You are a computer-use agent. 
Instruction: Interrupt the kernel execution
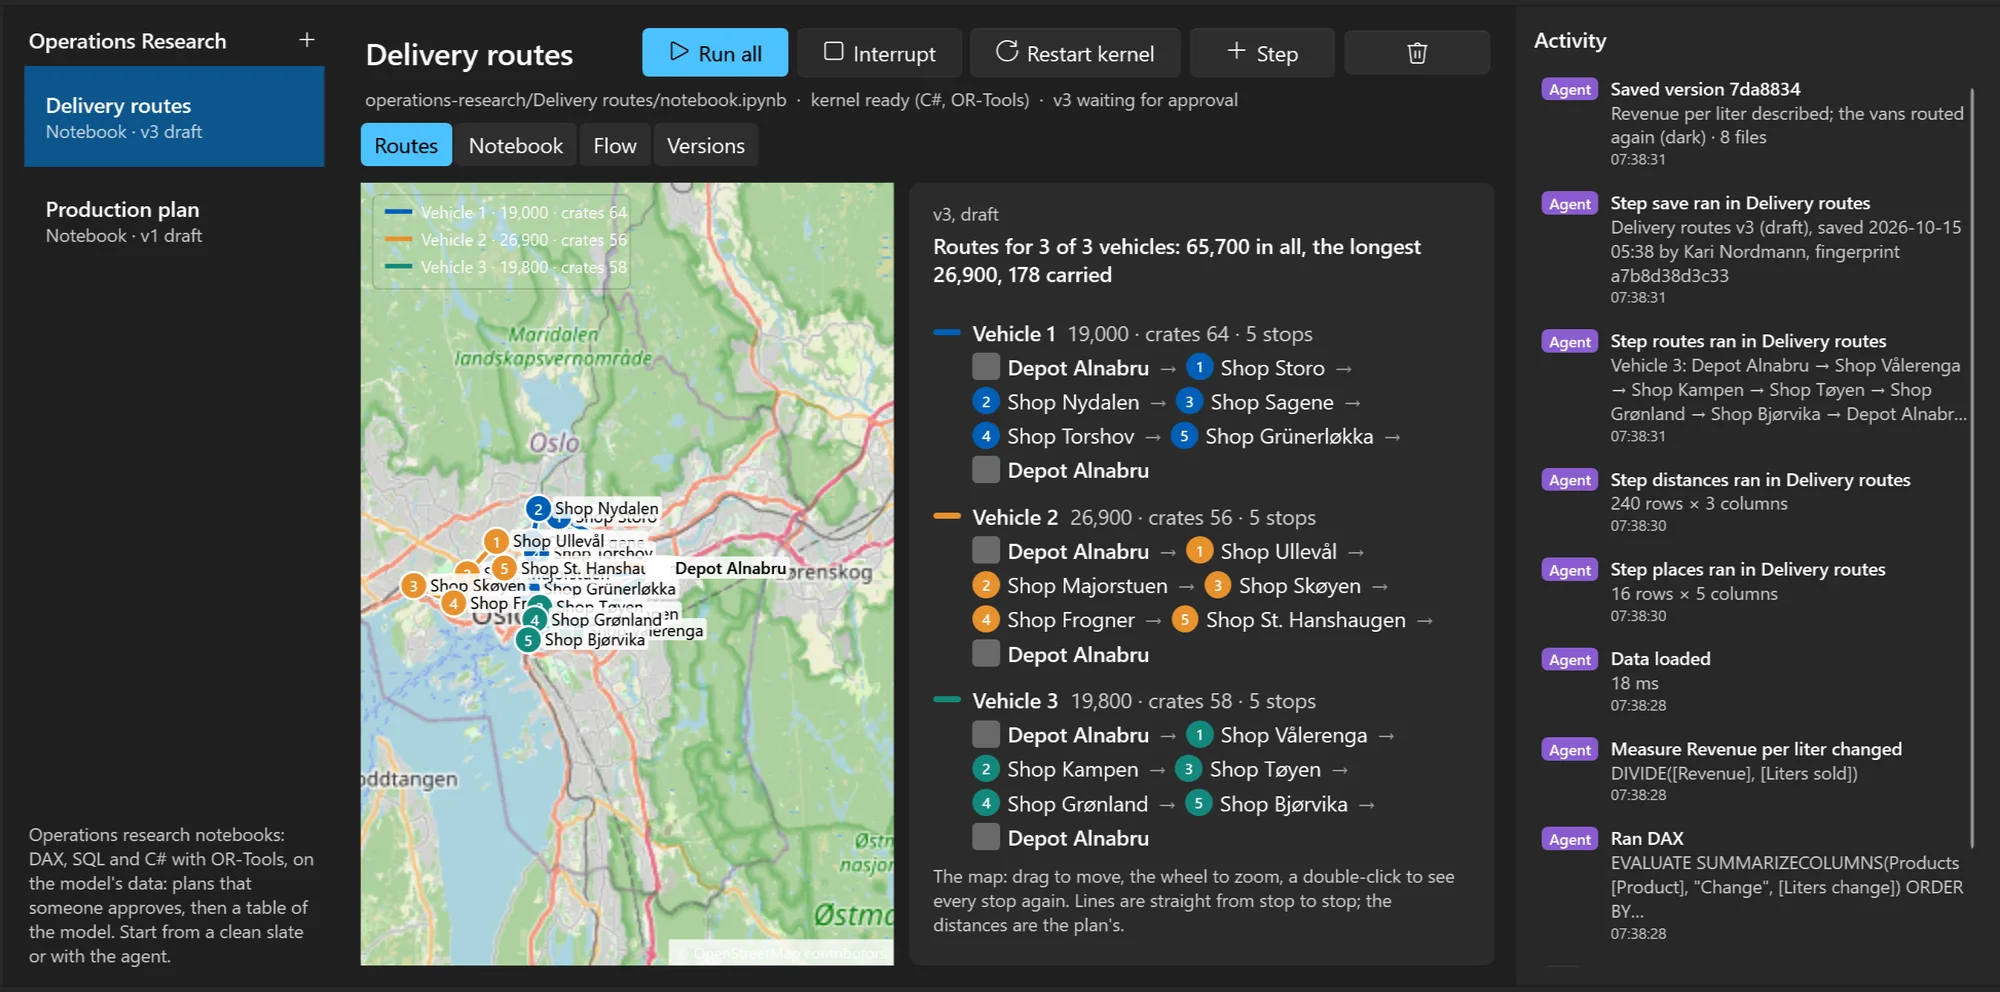tap(880, 53)
